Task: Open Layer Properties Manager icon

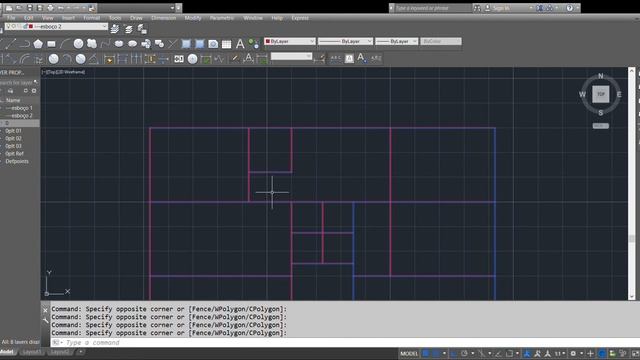Action: (x=115, y=29)
